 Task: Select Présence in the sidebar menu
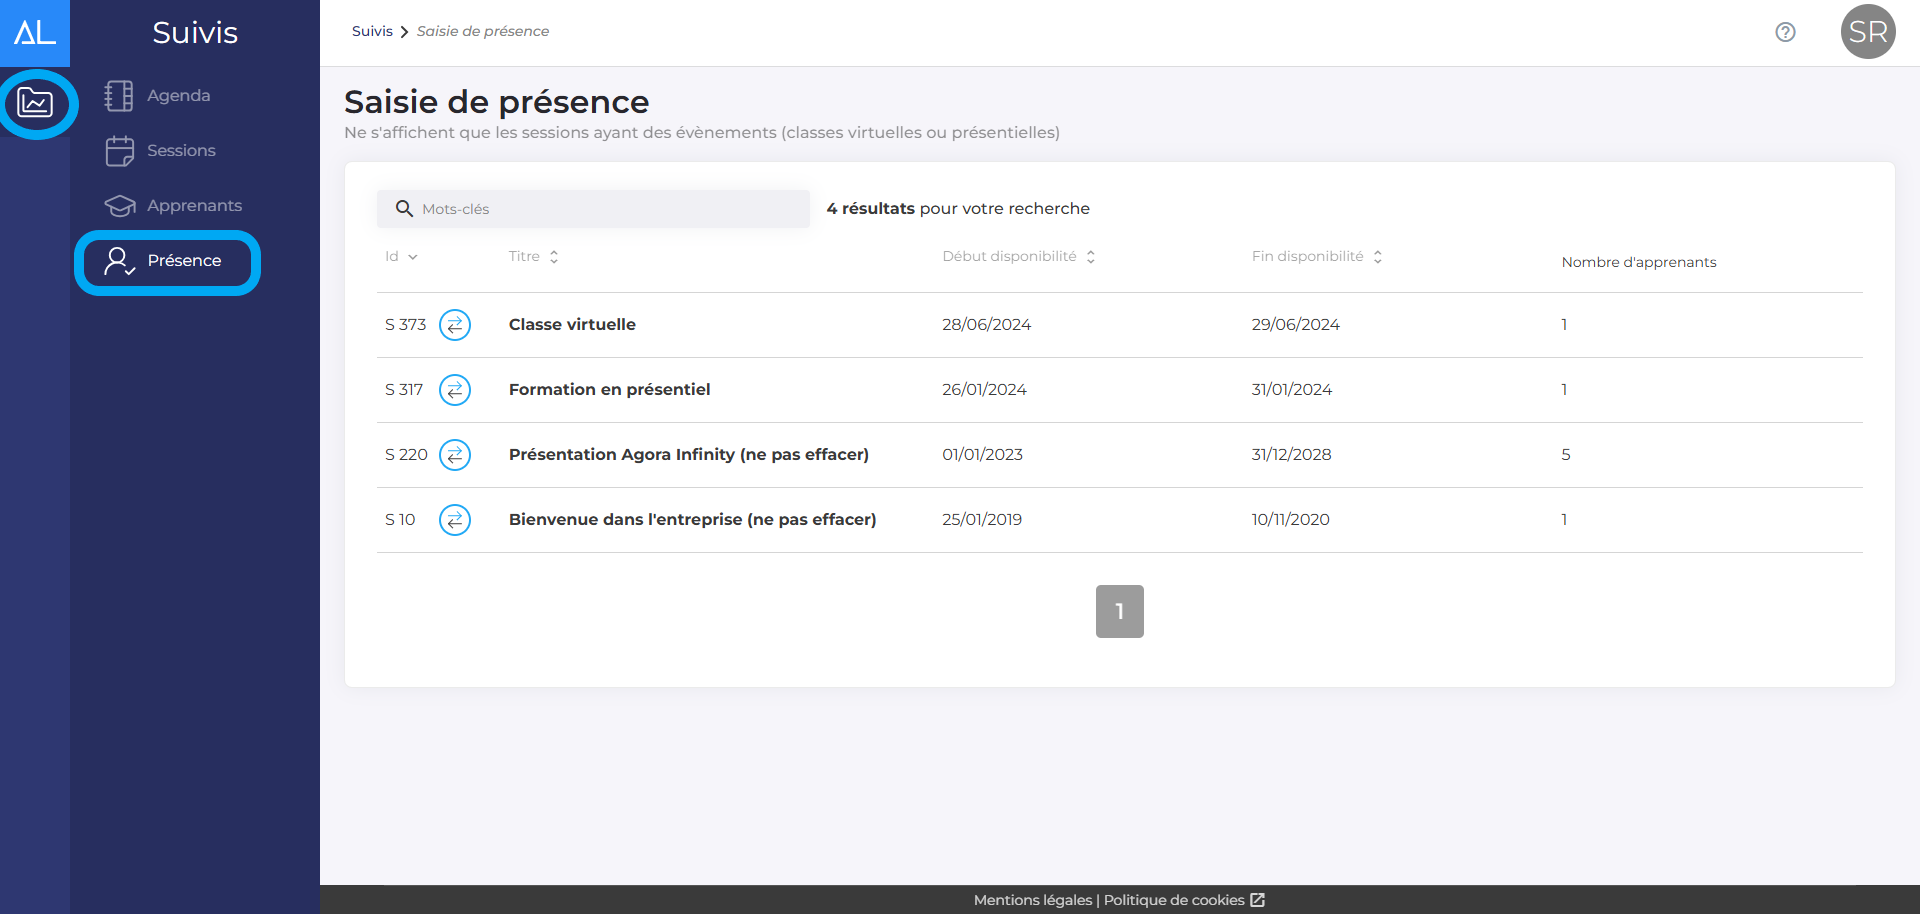pos(184,260)
